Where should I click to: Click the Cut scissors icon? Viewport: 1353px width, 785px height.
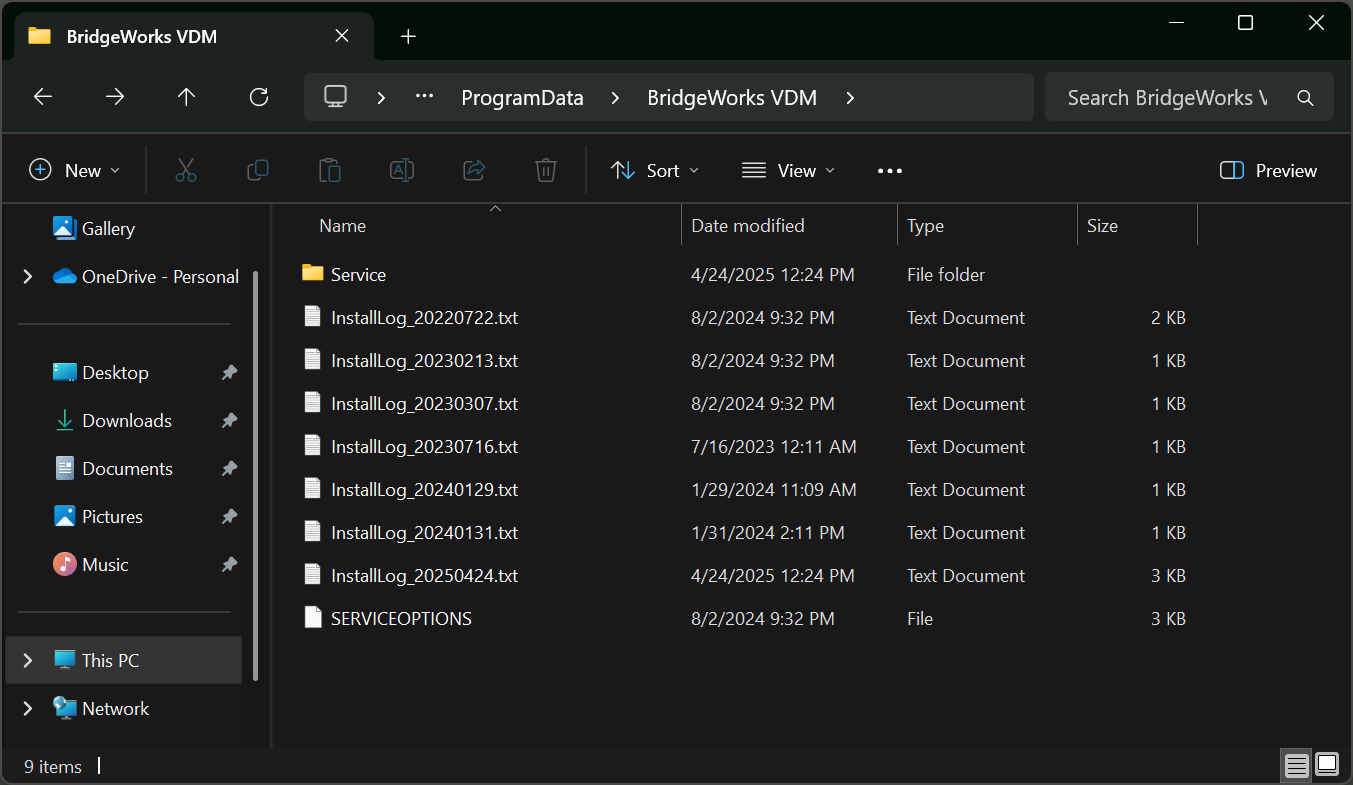[x=186, y=170]
